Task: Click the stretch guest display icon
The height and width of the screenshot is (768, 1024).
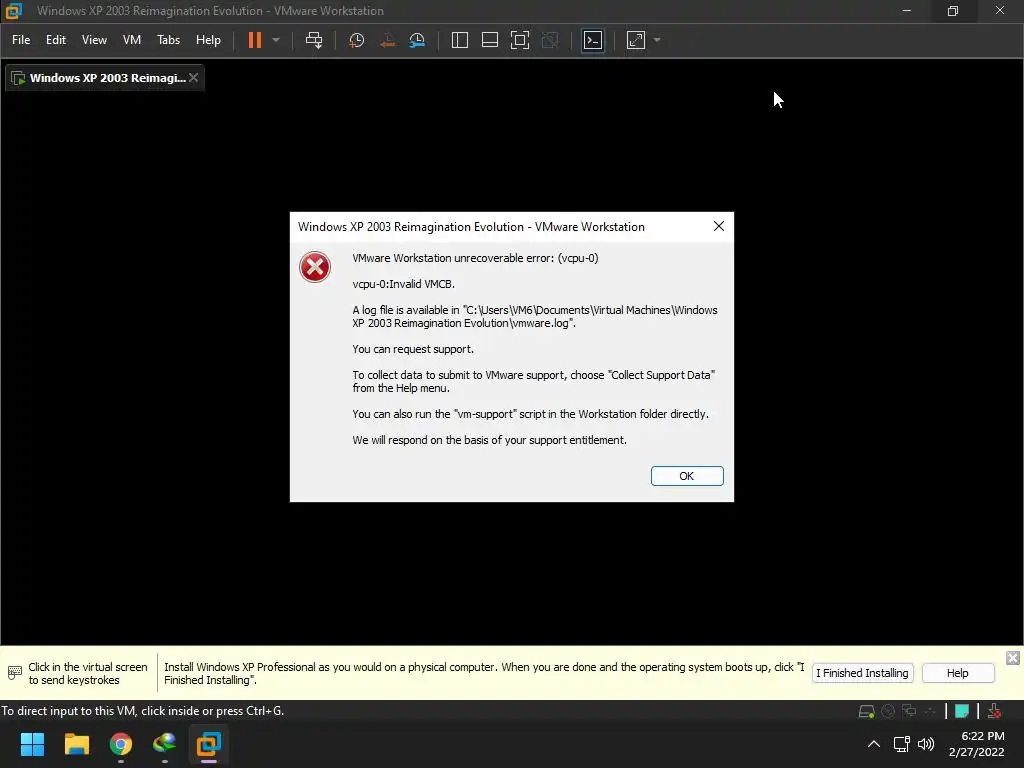Action: coord(636,40)
